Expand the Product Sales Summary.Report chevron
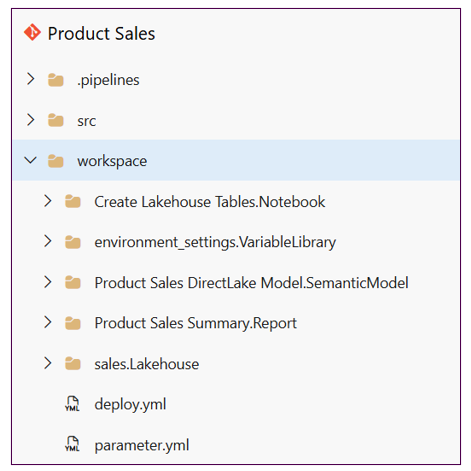Viewport: 471px width, 471px height. [48, 322]
